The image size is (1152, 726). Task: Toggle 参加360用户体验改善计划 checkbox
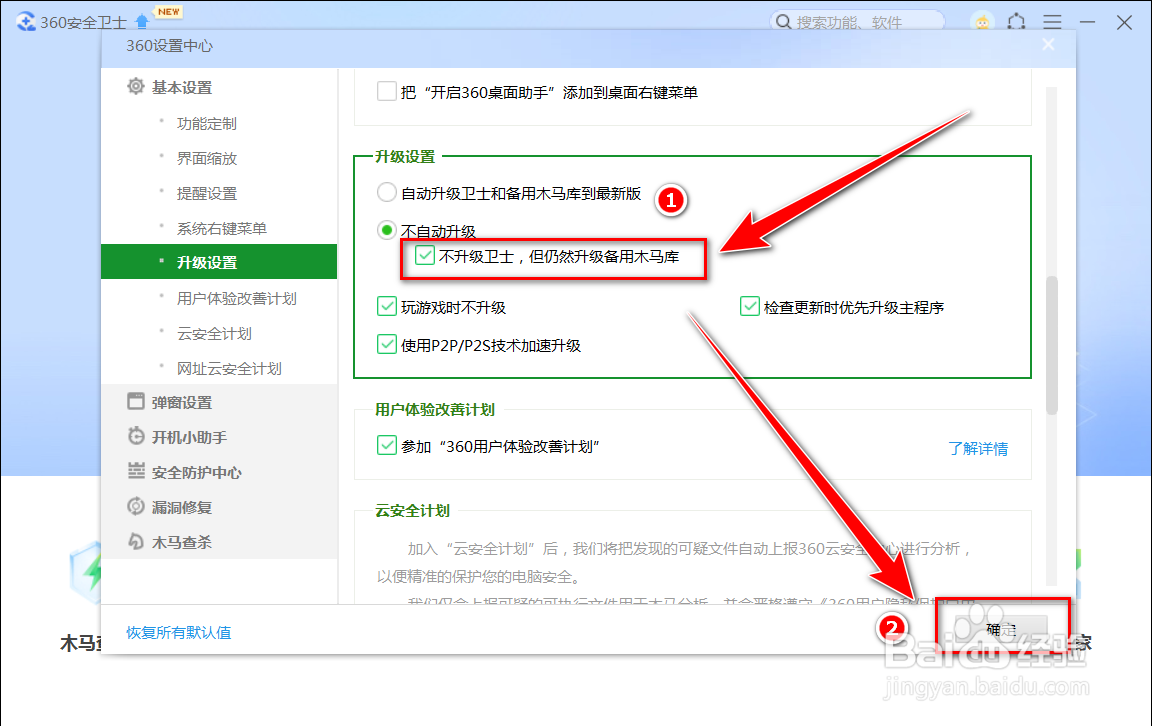(386, 445)
